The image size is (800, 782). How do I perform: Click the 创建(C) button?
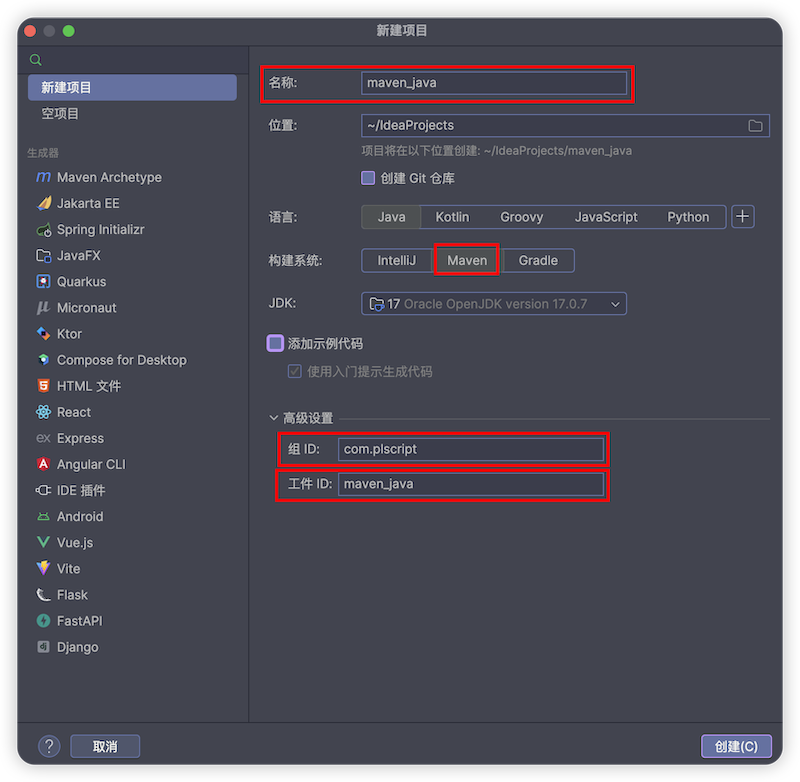pos(736,746)
